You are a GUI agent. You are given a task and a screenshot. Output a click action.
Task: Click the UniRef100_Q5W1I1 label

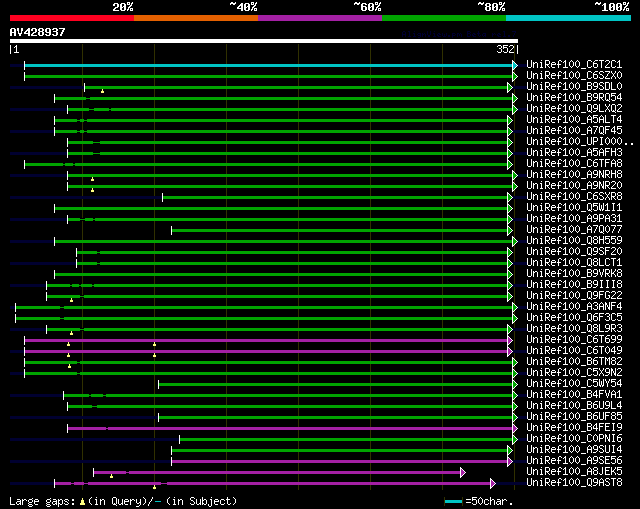coord(574,208)
